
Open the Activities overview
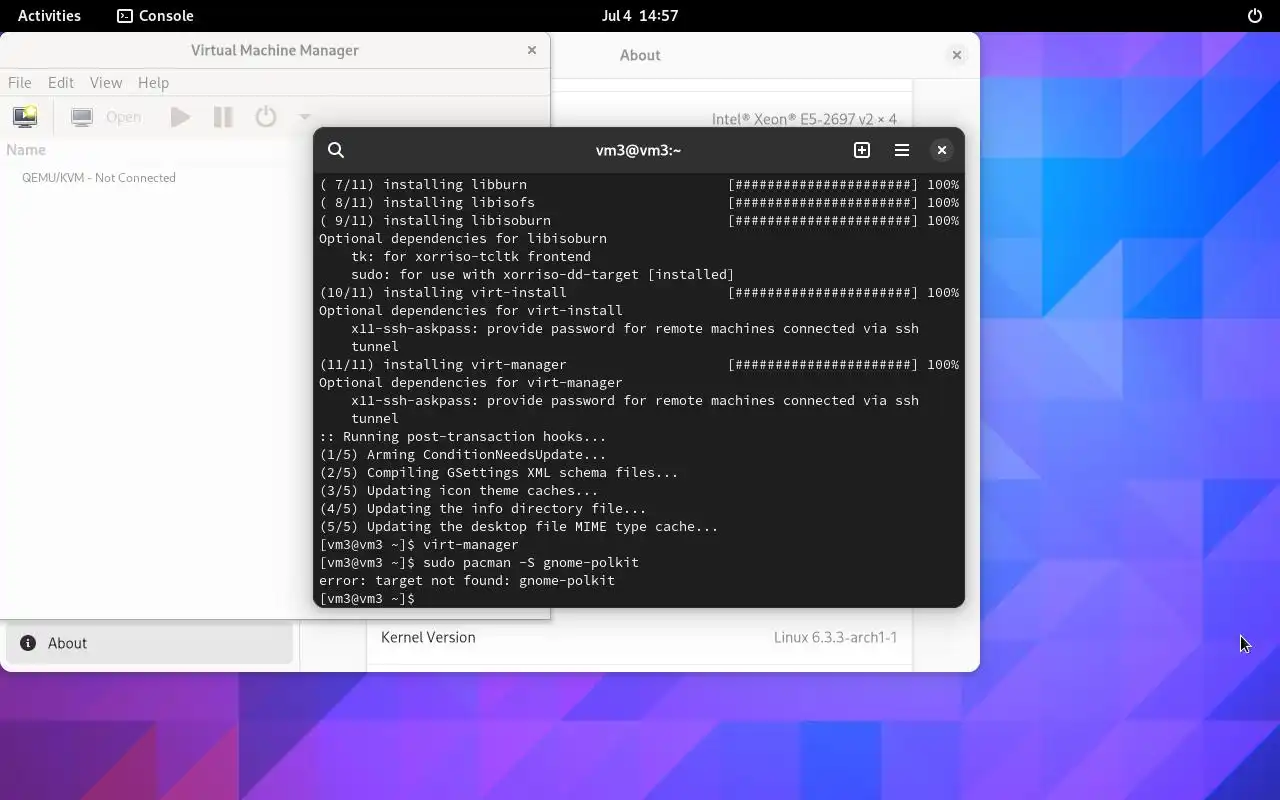click(x=49, y=16)
